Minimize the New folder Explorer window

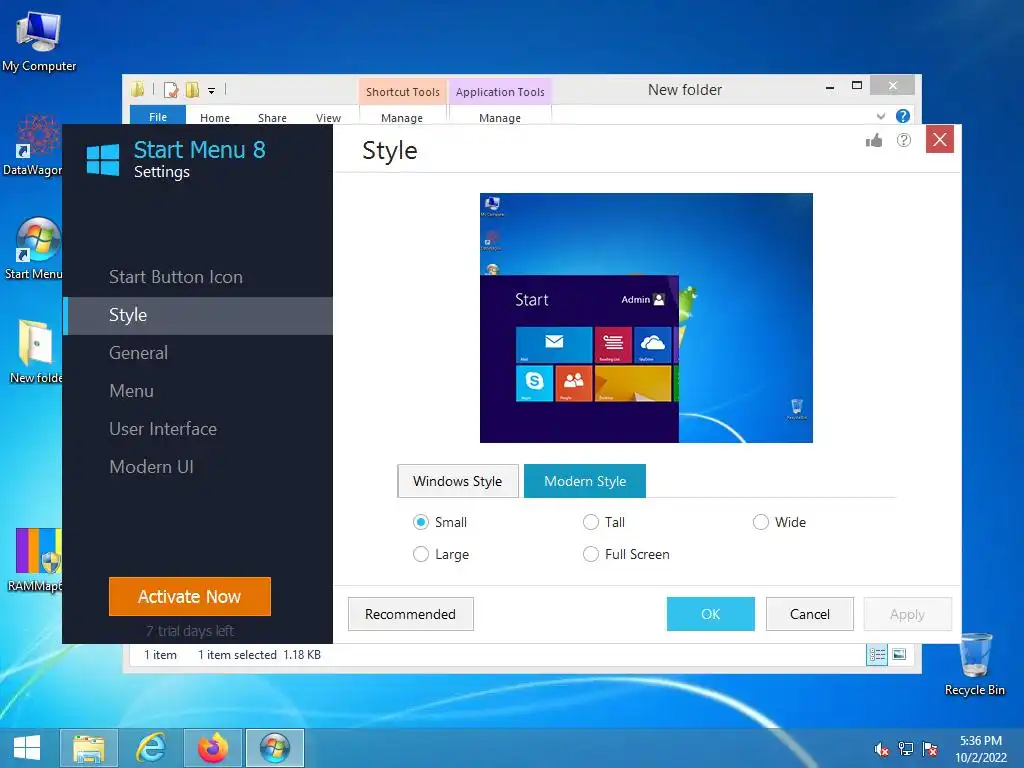click(x=830, y=86)
